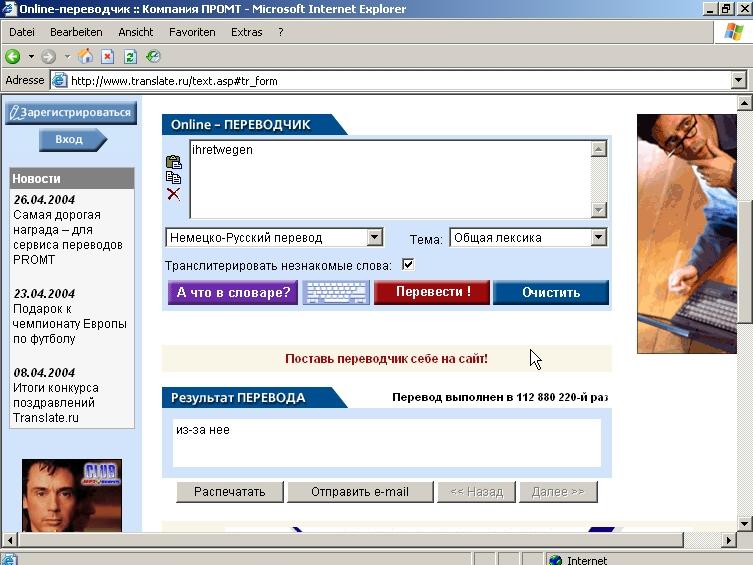Click the Зарегистрироваться register button
The image size is (753, 565).
pyautogui.click(x=71, y=113)
